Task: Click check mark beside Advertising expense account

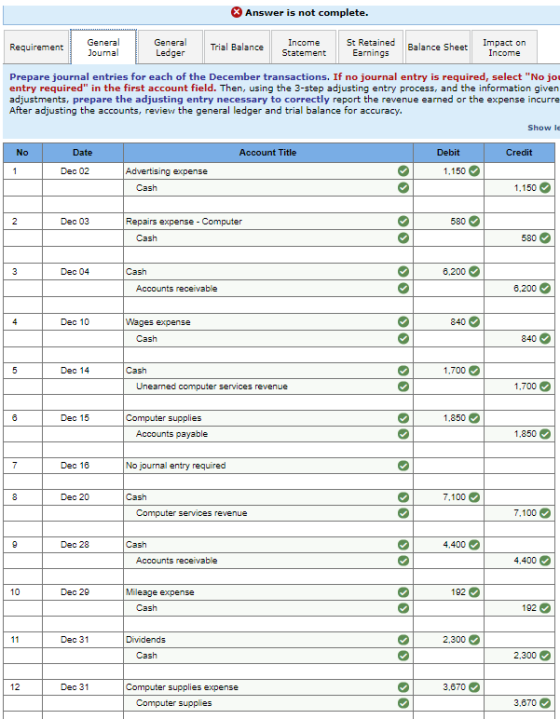Action: click(x=403, y=171)
